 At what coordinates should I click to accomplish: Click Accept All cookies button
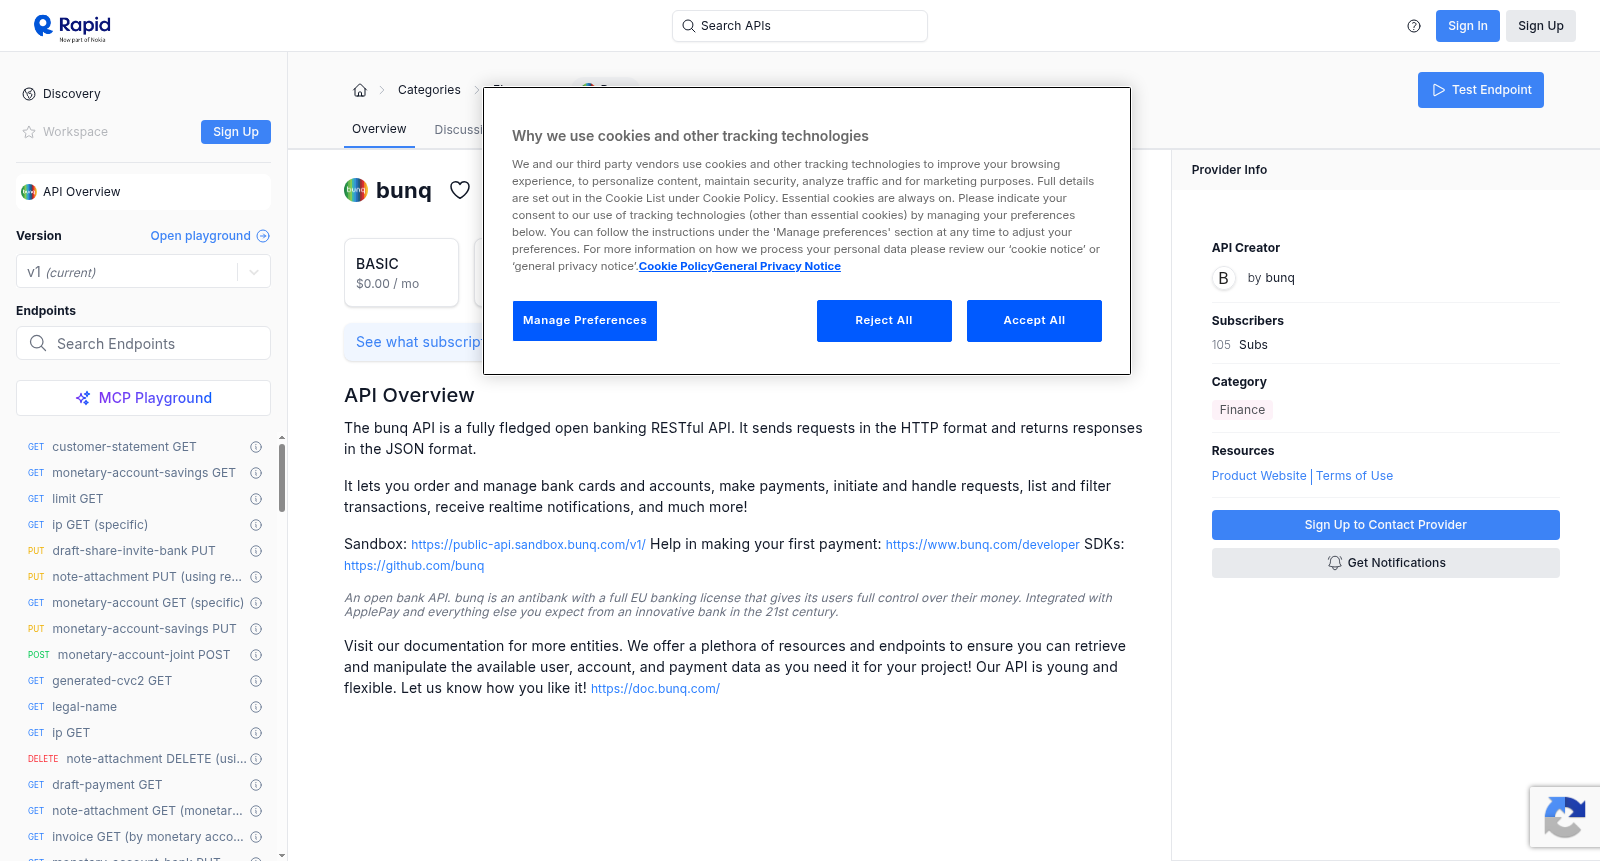tap(1034, 321)
